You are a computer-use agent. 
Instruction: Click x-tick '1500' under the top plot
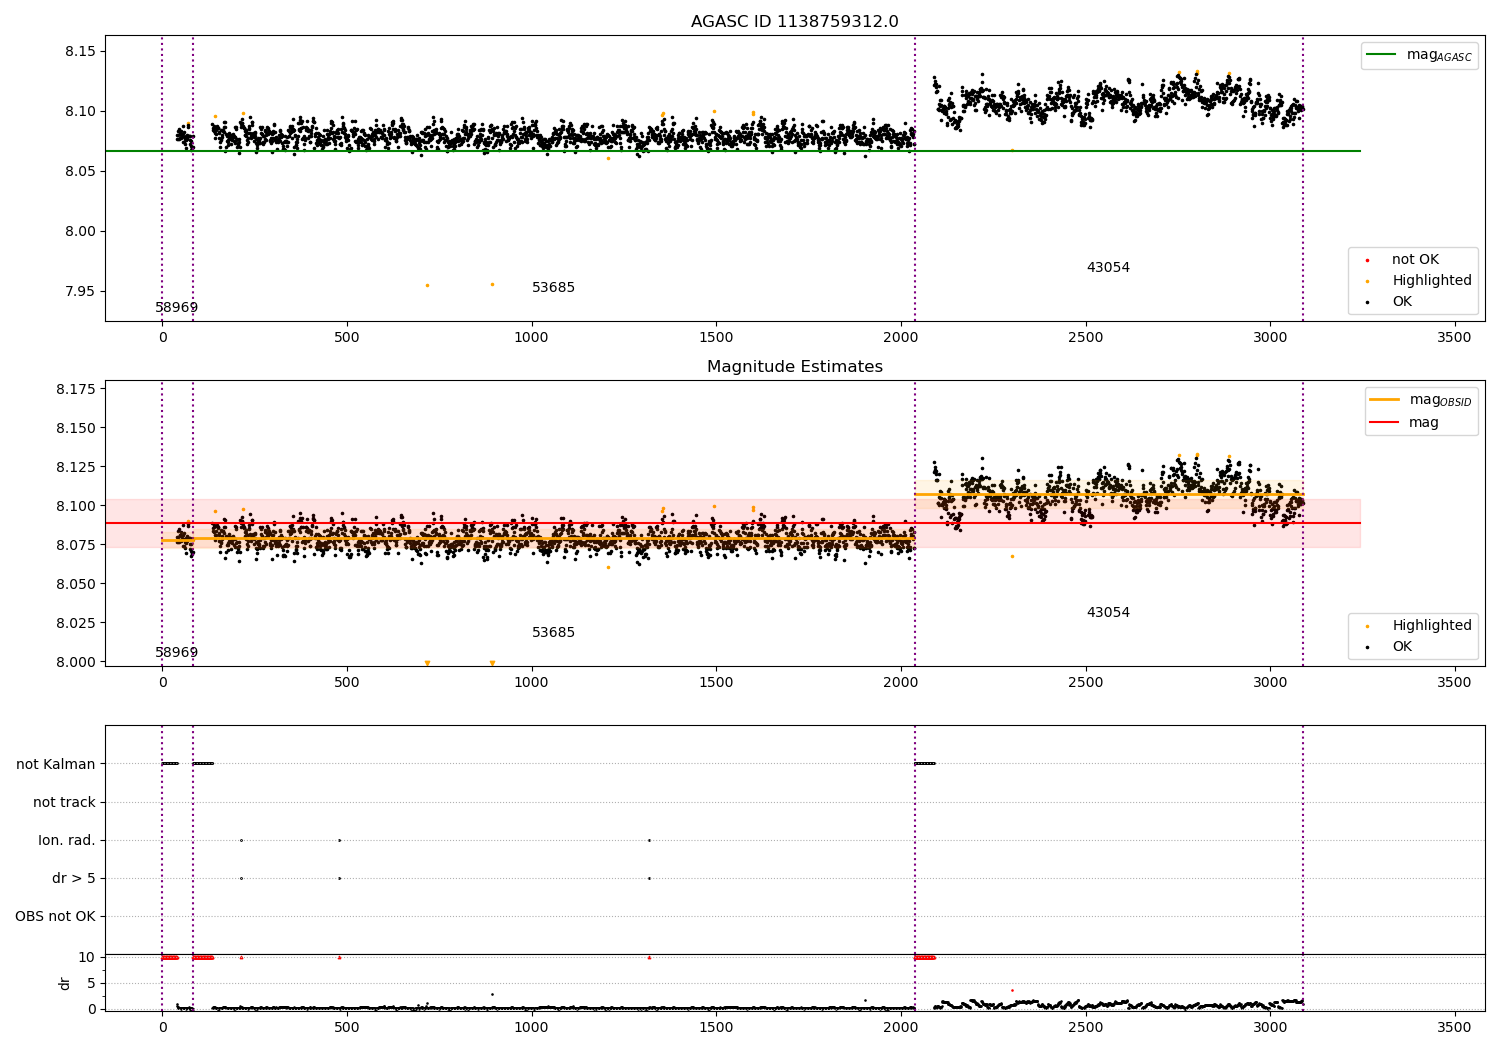coord(716,338)
